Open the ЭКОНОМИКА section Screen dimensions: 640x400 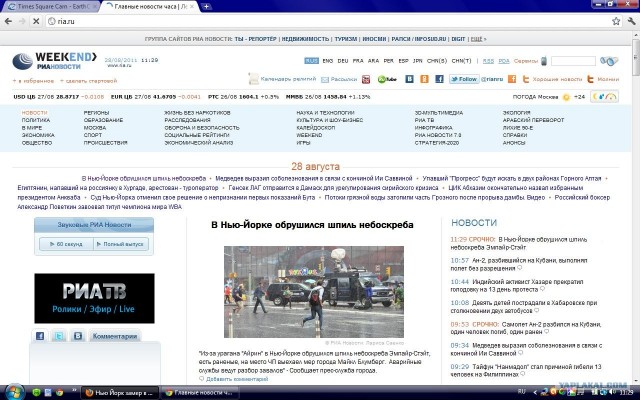click(x=38, y=135)
